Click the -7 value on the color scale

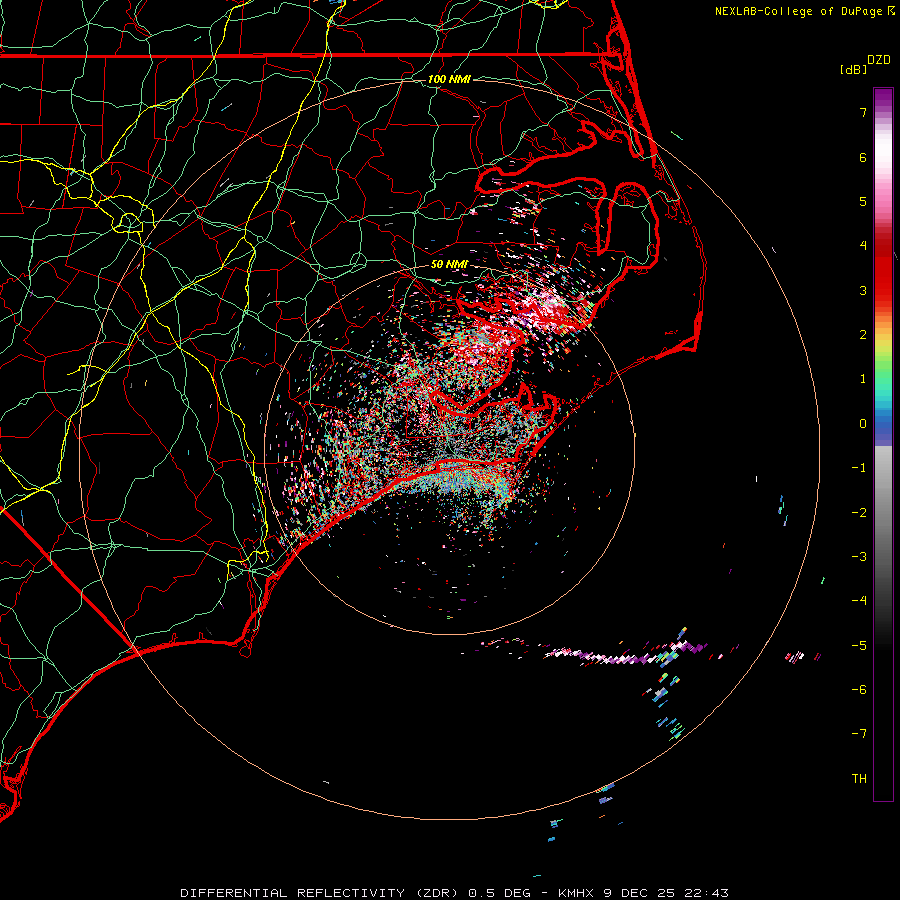[x=859, y=734]
